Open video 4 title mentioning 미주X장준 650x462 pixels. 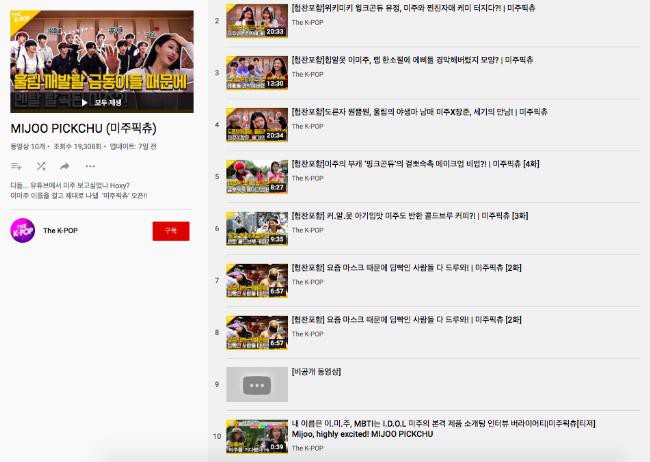point(420,112)
